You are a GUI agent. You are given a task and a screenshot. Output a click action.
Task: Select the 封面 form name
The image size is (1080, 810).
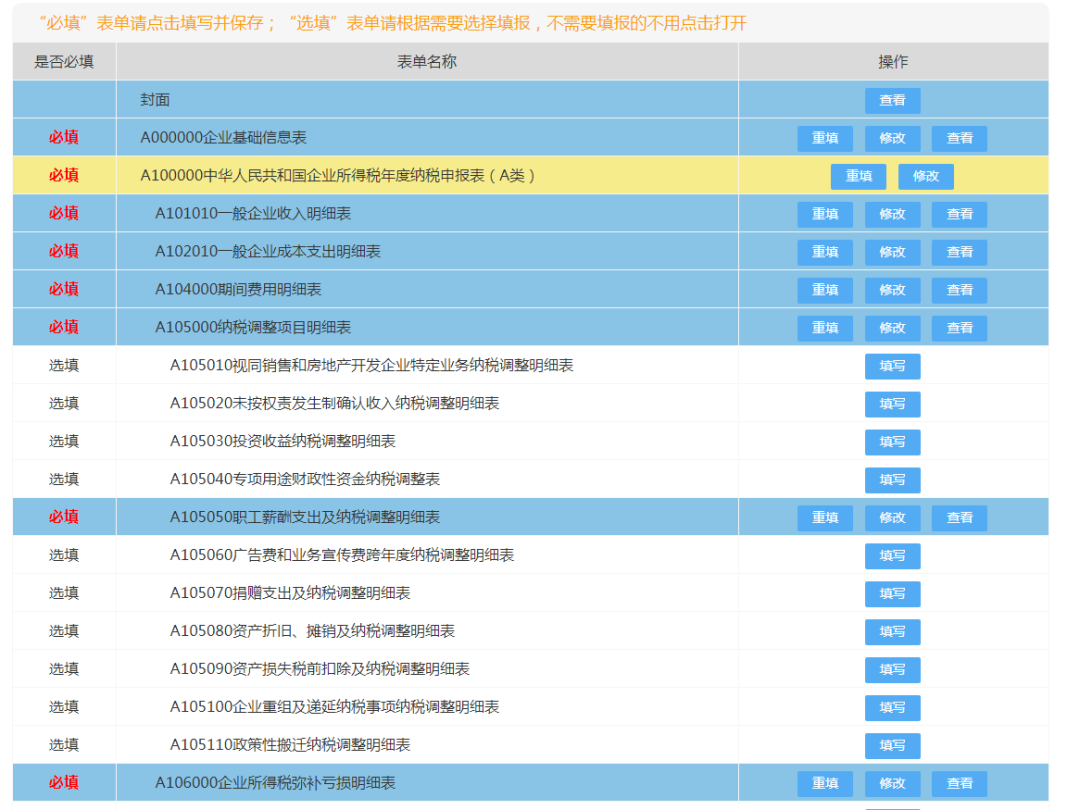155,100
